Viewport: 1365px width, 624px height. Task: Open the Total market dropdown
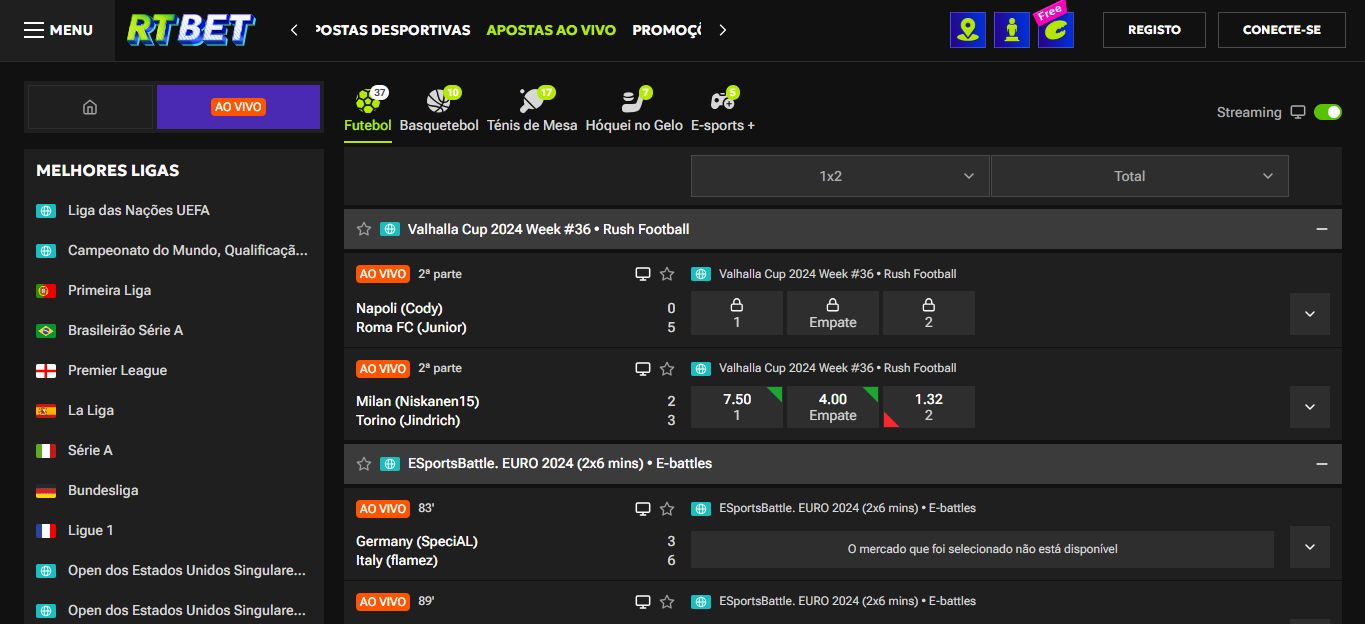click(x=1139, y=175)
